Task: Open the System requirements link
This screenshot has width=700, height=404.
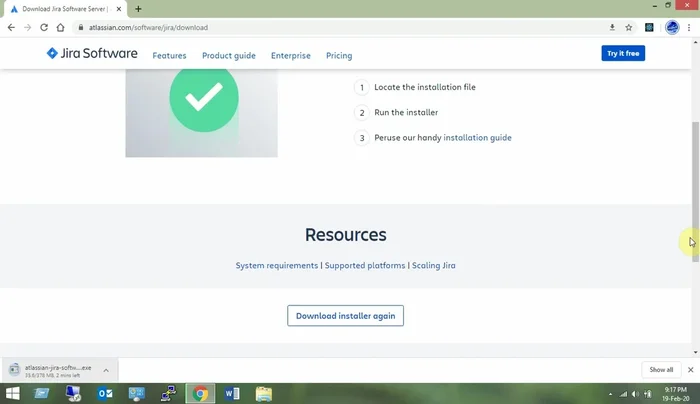Action: [x=277, y=265]
